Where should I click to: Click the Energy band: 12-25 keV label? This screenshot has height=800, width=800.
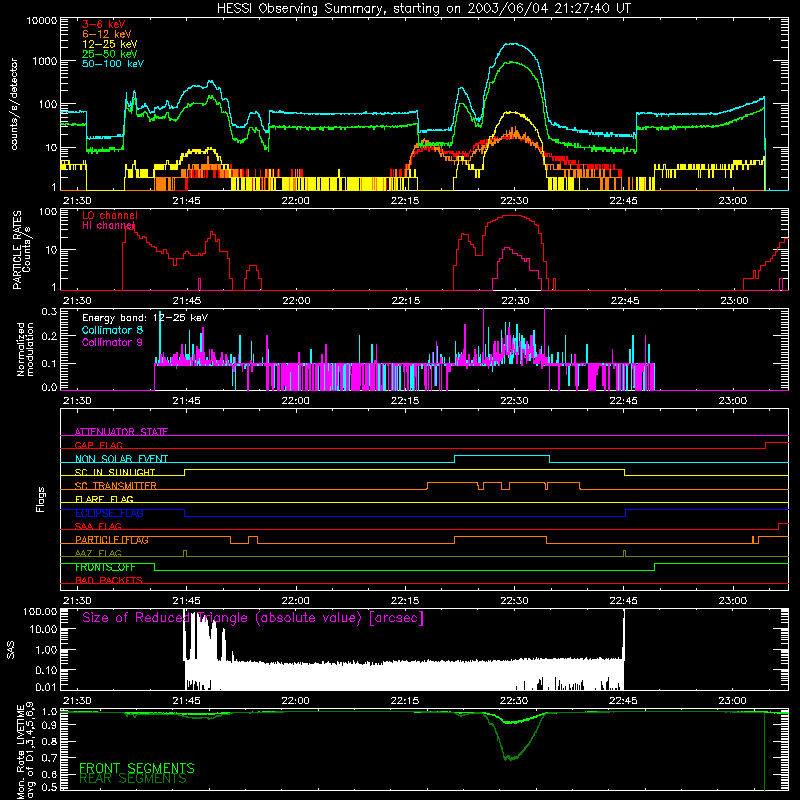pyautogui.click(x=145, y=318)
